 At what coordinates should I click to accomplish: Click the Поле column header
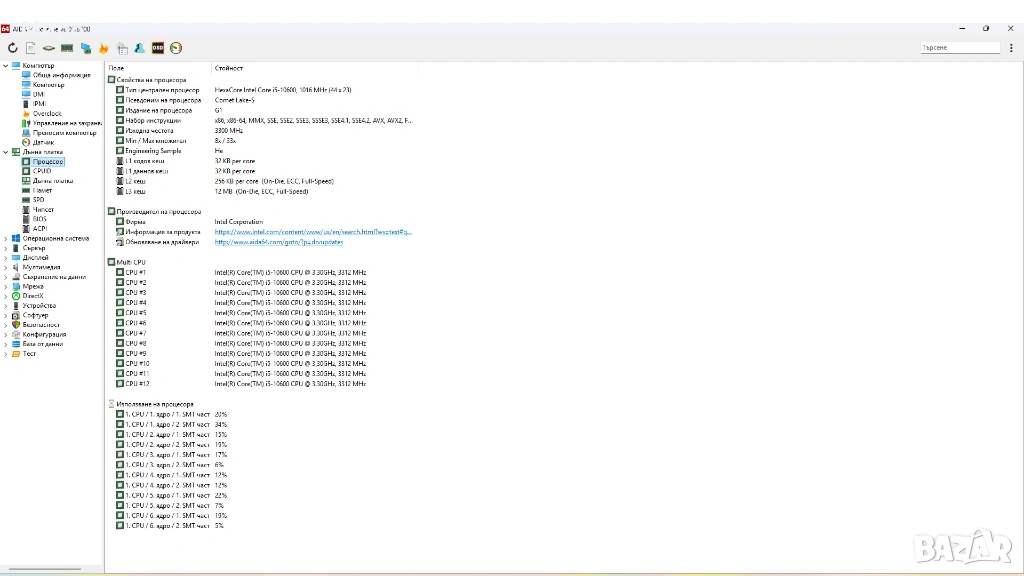click(117, 68)
